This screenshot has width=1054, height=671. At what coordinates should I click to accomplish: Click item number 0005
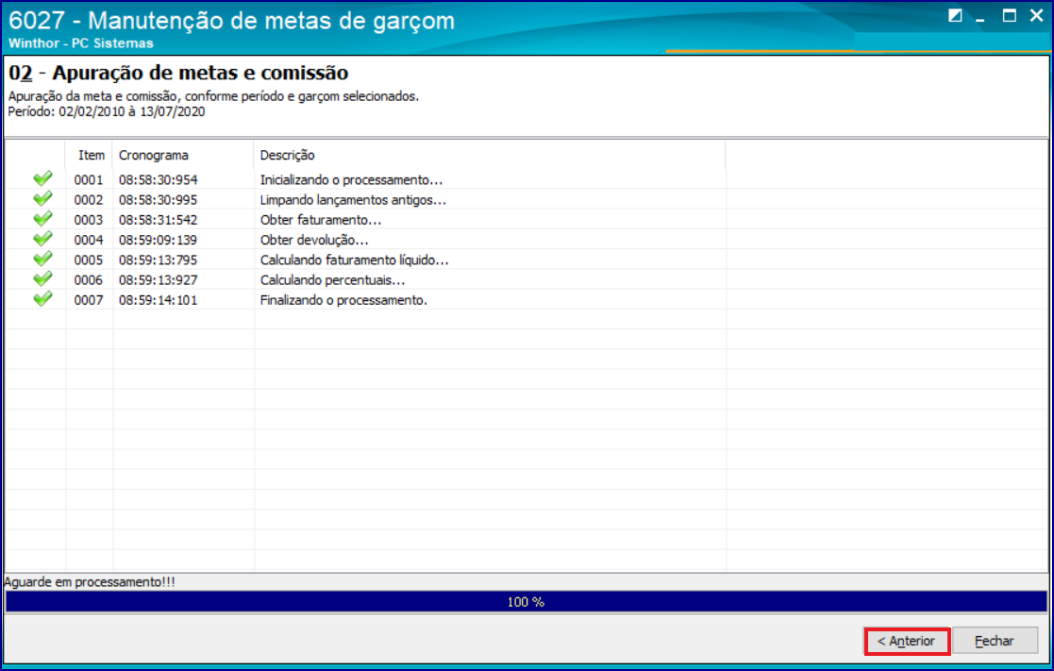click(x=89, y=260)
